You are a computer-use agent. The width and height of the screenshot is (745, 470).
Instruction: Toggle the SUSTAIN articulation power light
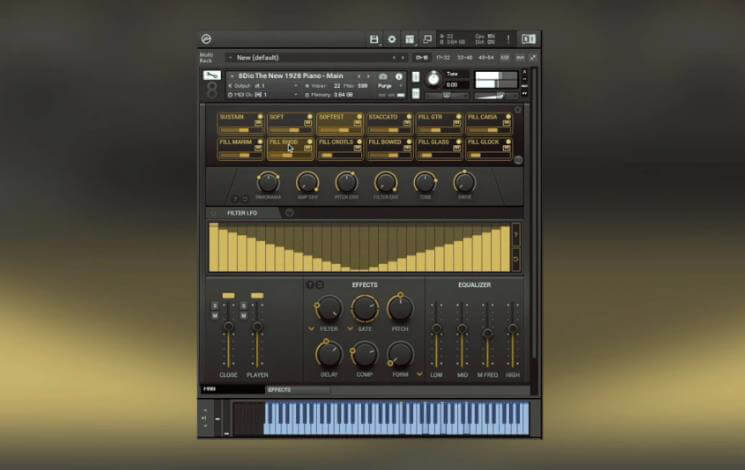click(x=259, y=117)
